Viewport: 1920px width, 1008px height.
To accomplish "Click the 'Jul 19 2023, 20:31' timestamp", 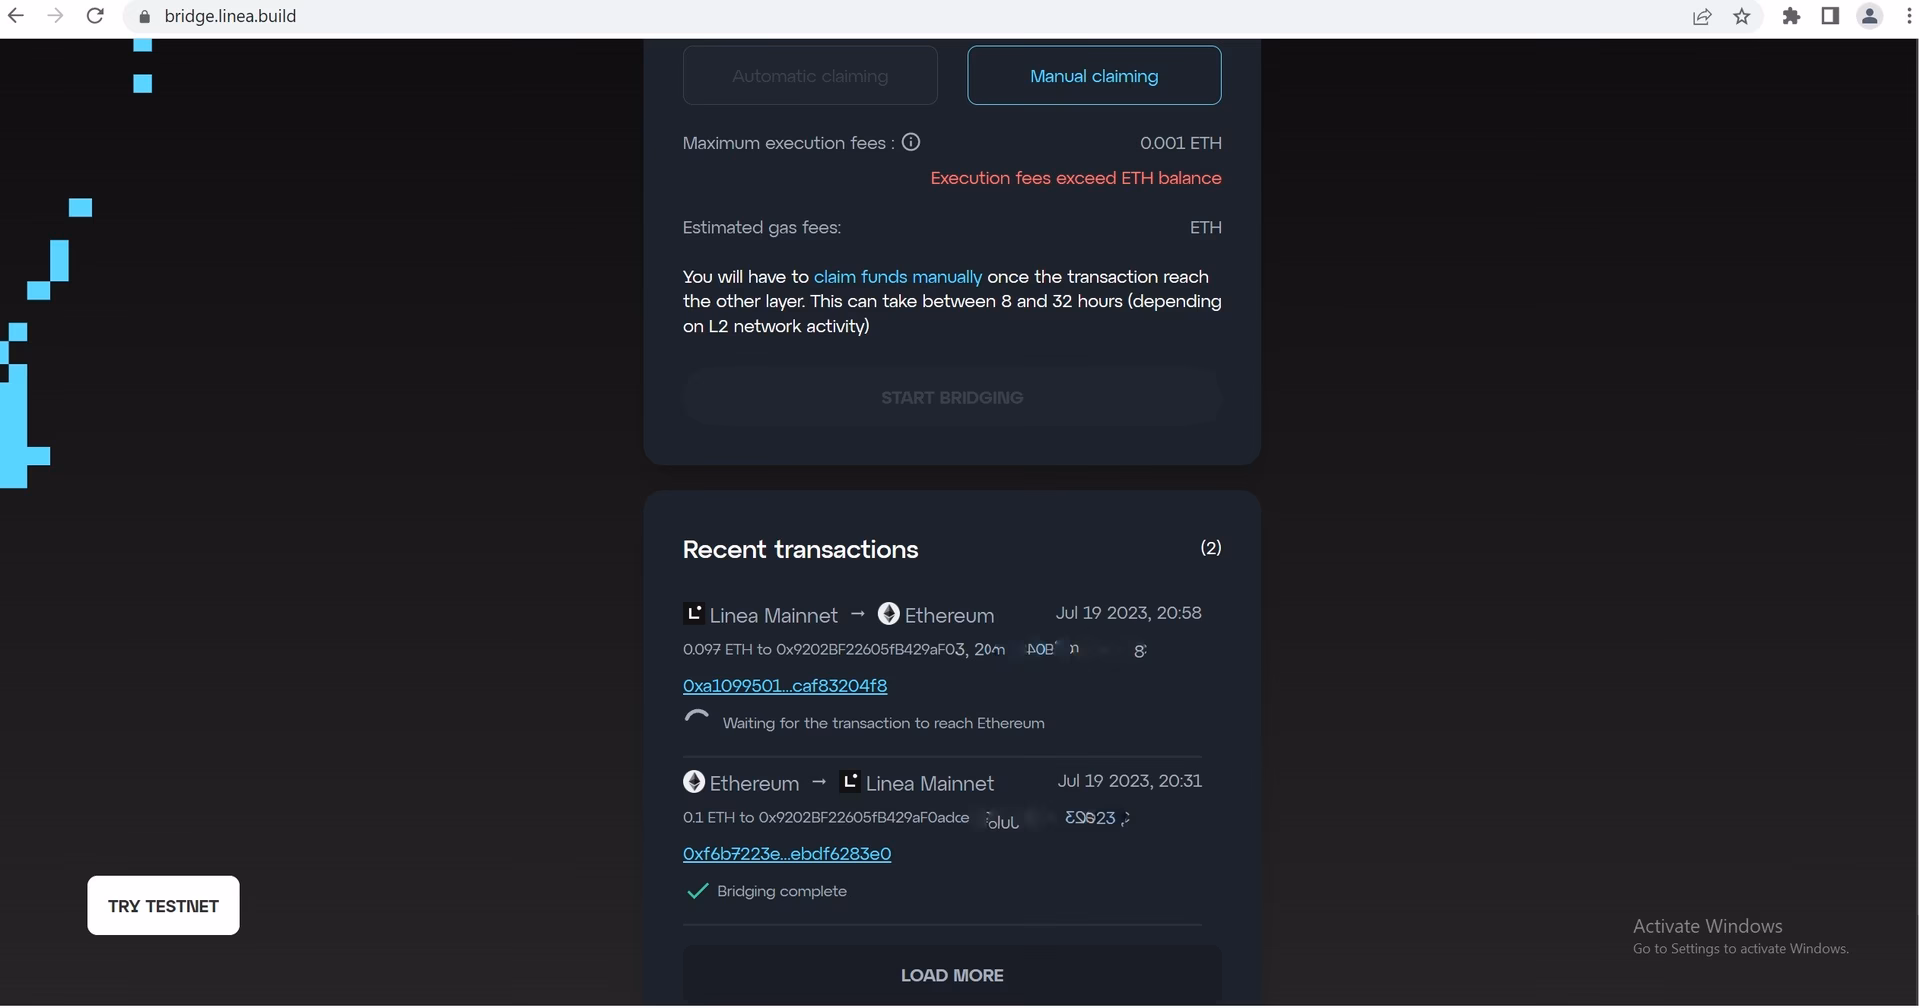I will coord(1130,781).
